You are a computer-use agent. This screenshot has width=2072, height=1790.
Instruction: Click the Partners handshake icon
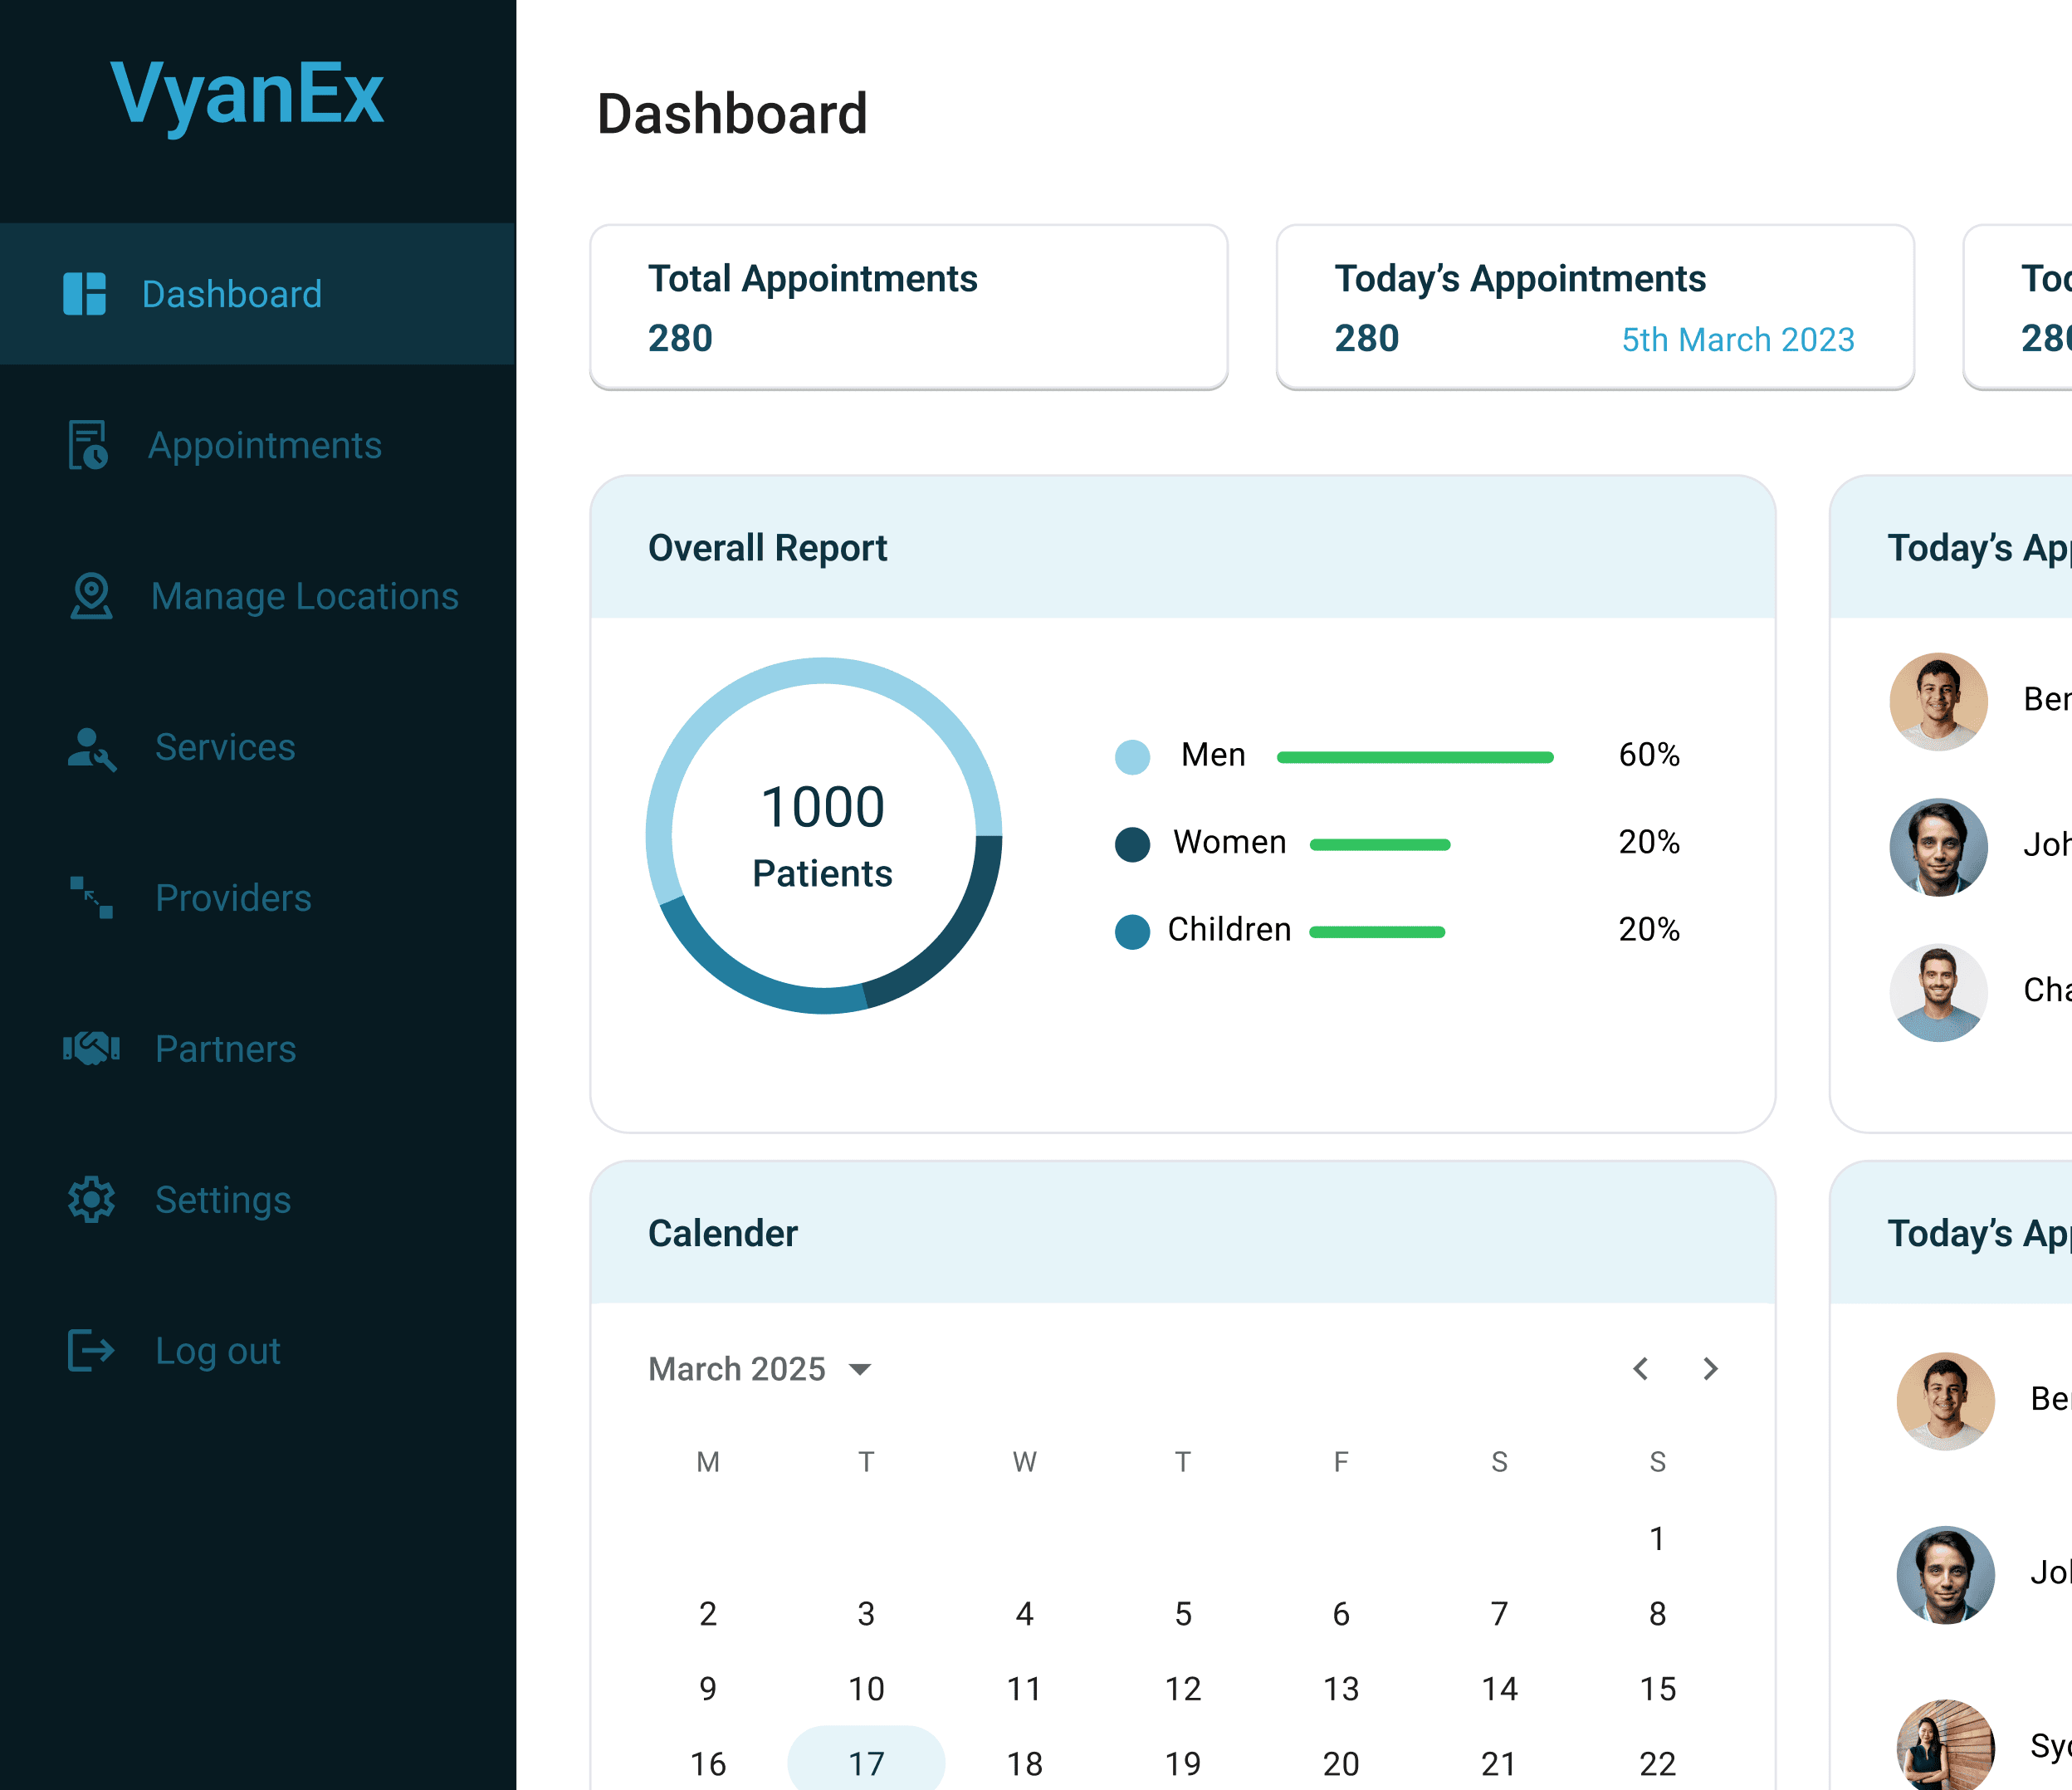91,1048
